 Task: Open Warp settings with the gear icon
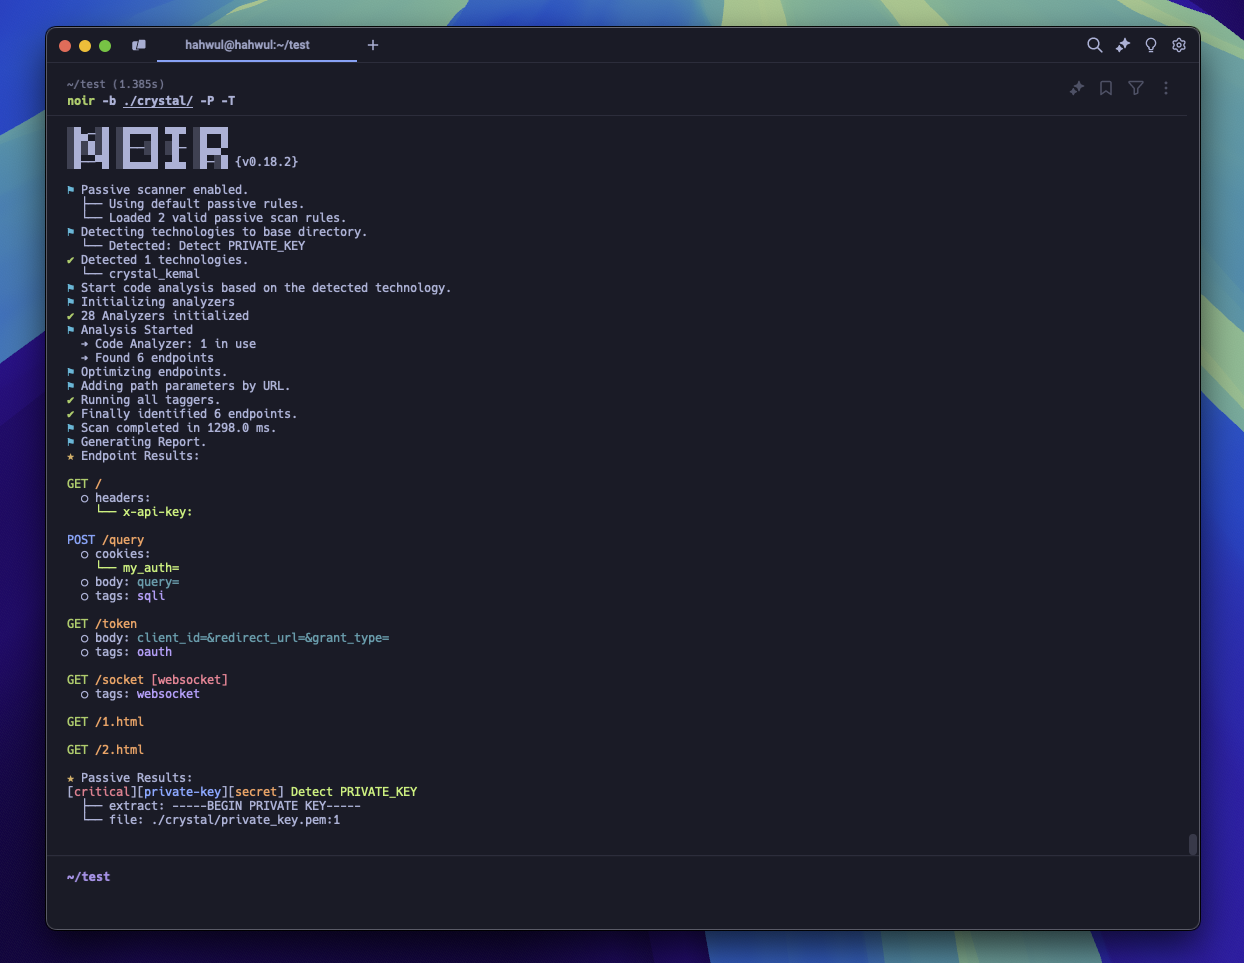[x=1178, y=45]
